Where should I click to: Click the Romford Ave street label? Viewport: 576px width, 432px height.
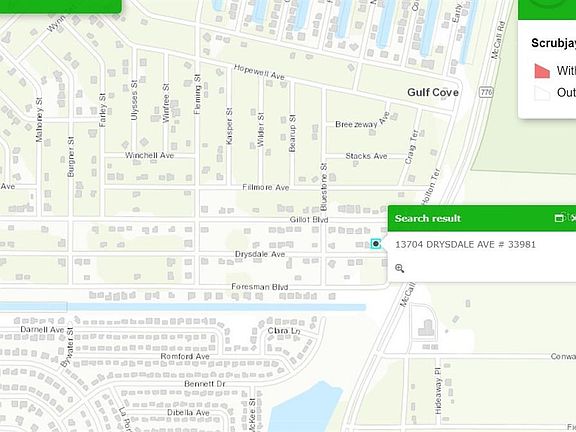click(x=185, y=356)
